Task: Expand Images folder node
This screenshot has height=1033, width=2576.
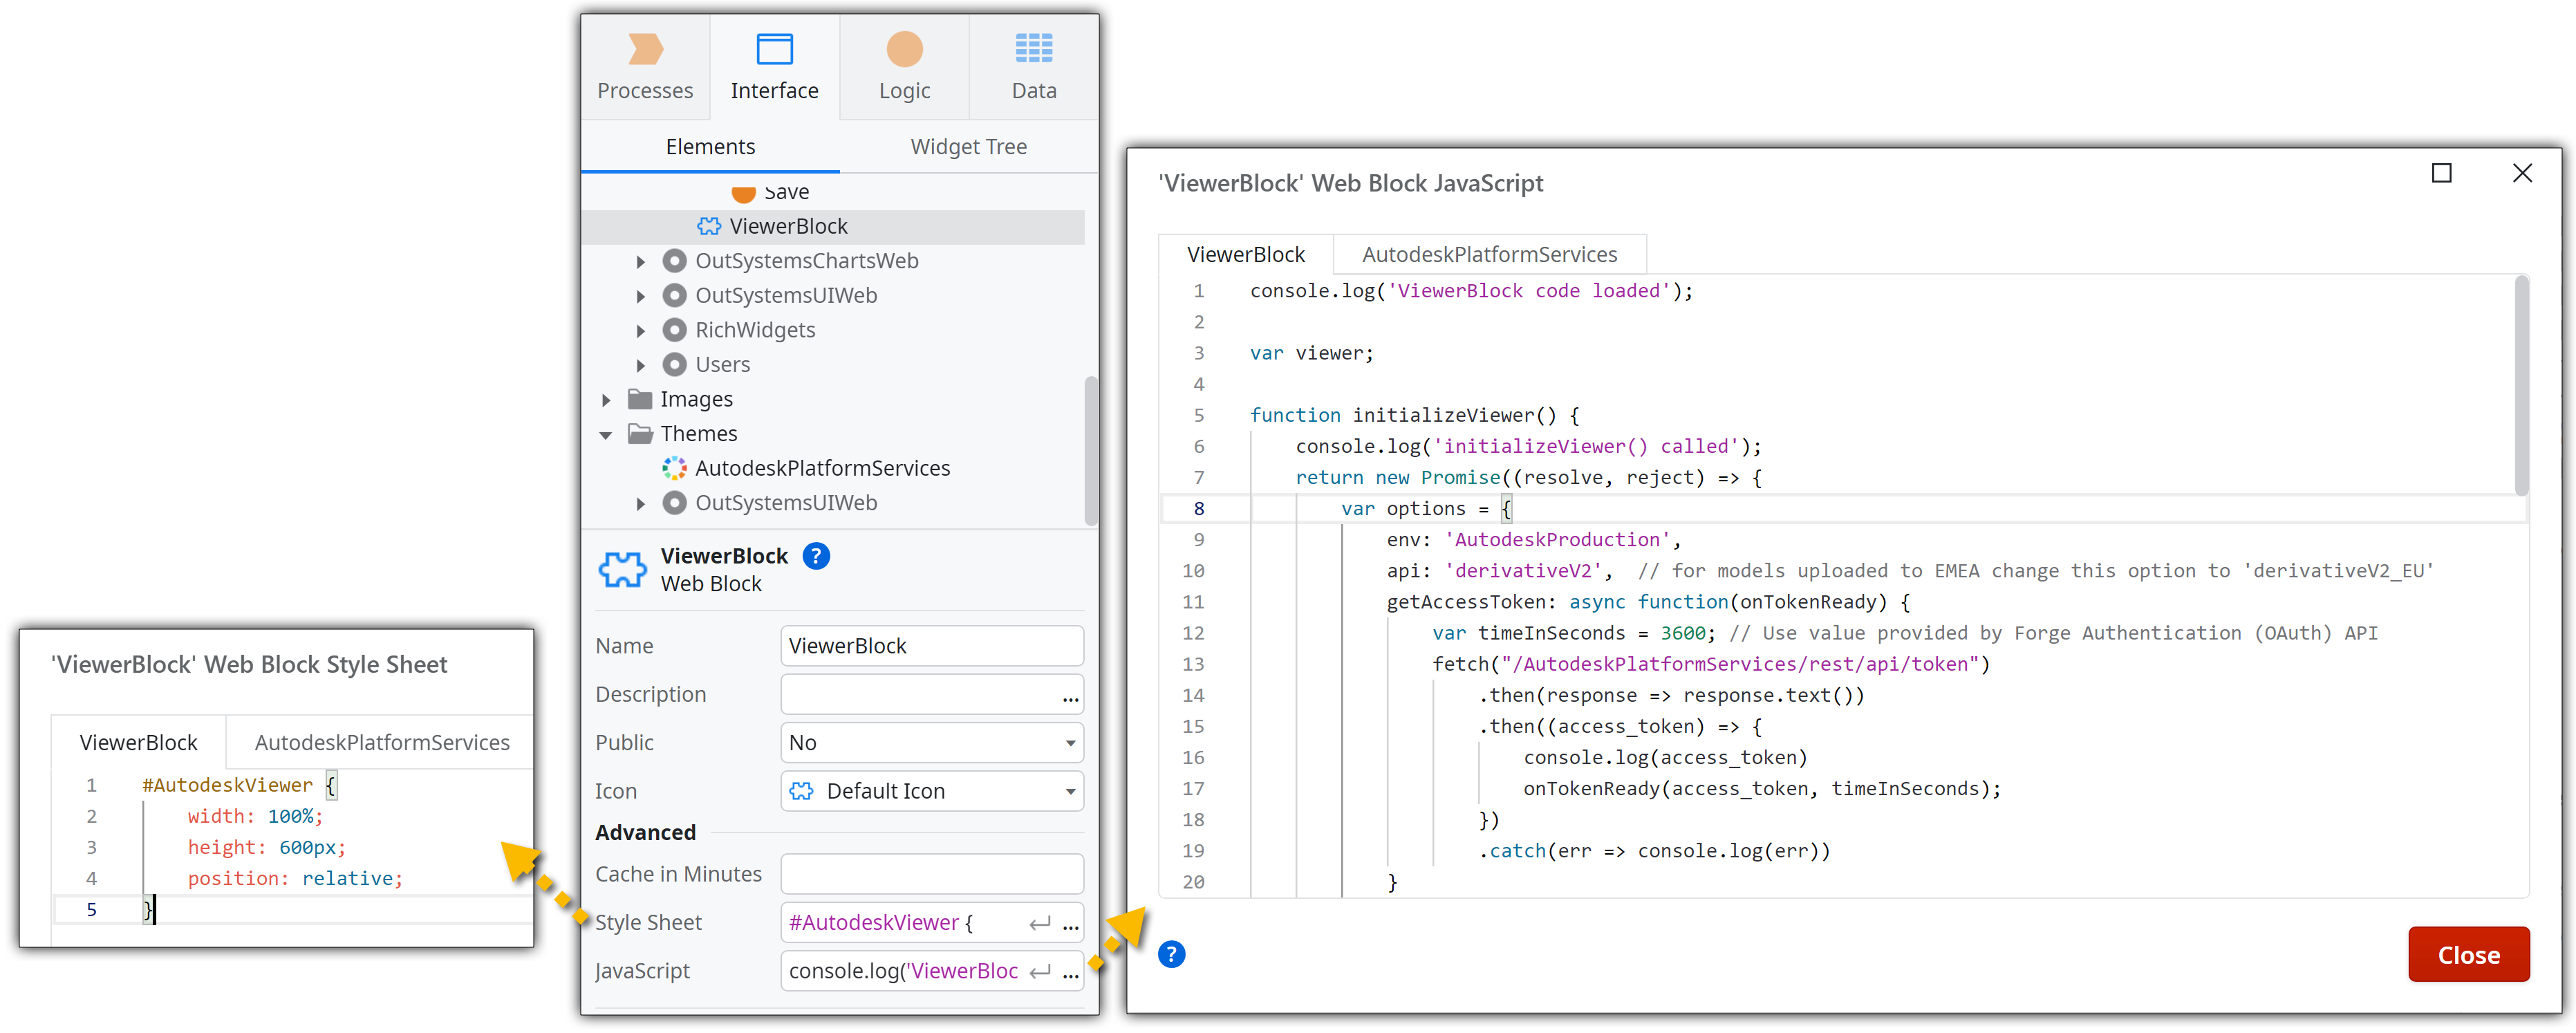Action: (x=606, y=400)
